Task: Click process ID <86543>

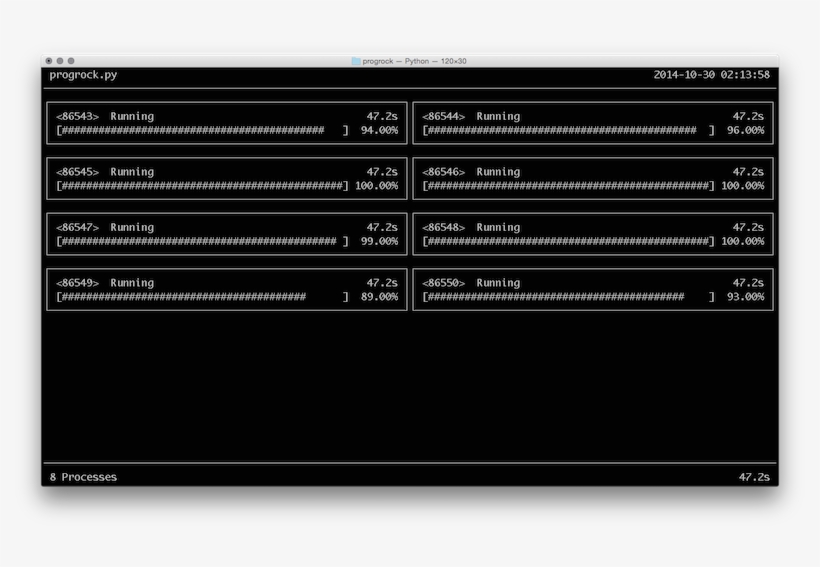Action: (x=77, y=116)
